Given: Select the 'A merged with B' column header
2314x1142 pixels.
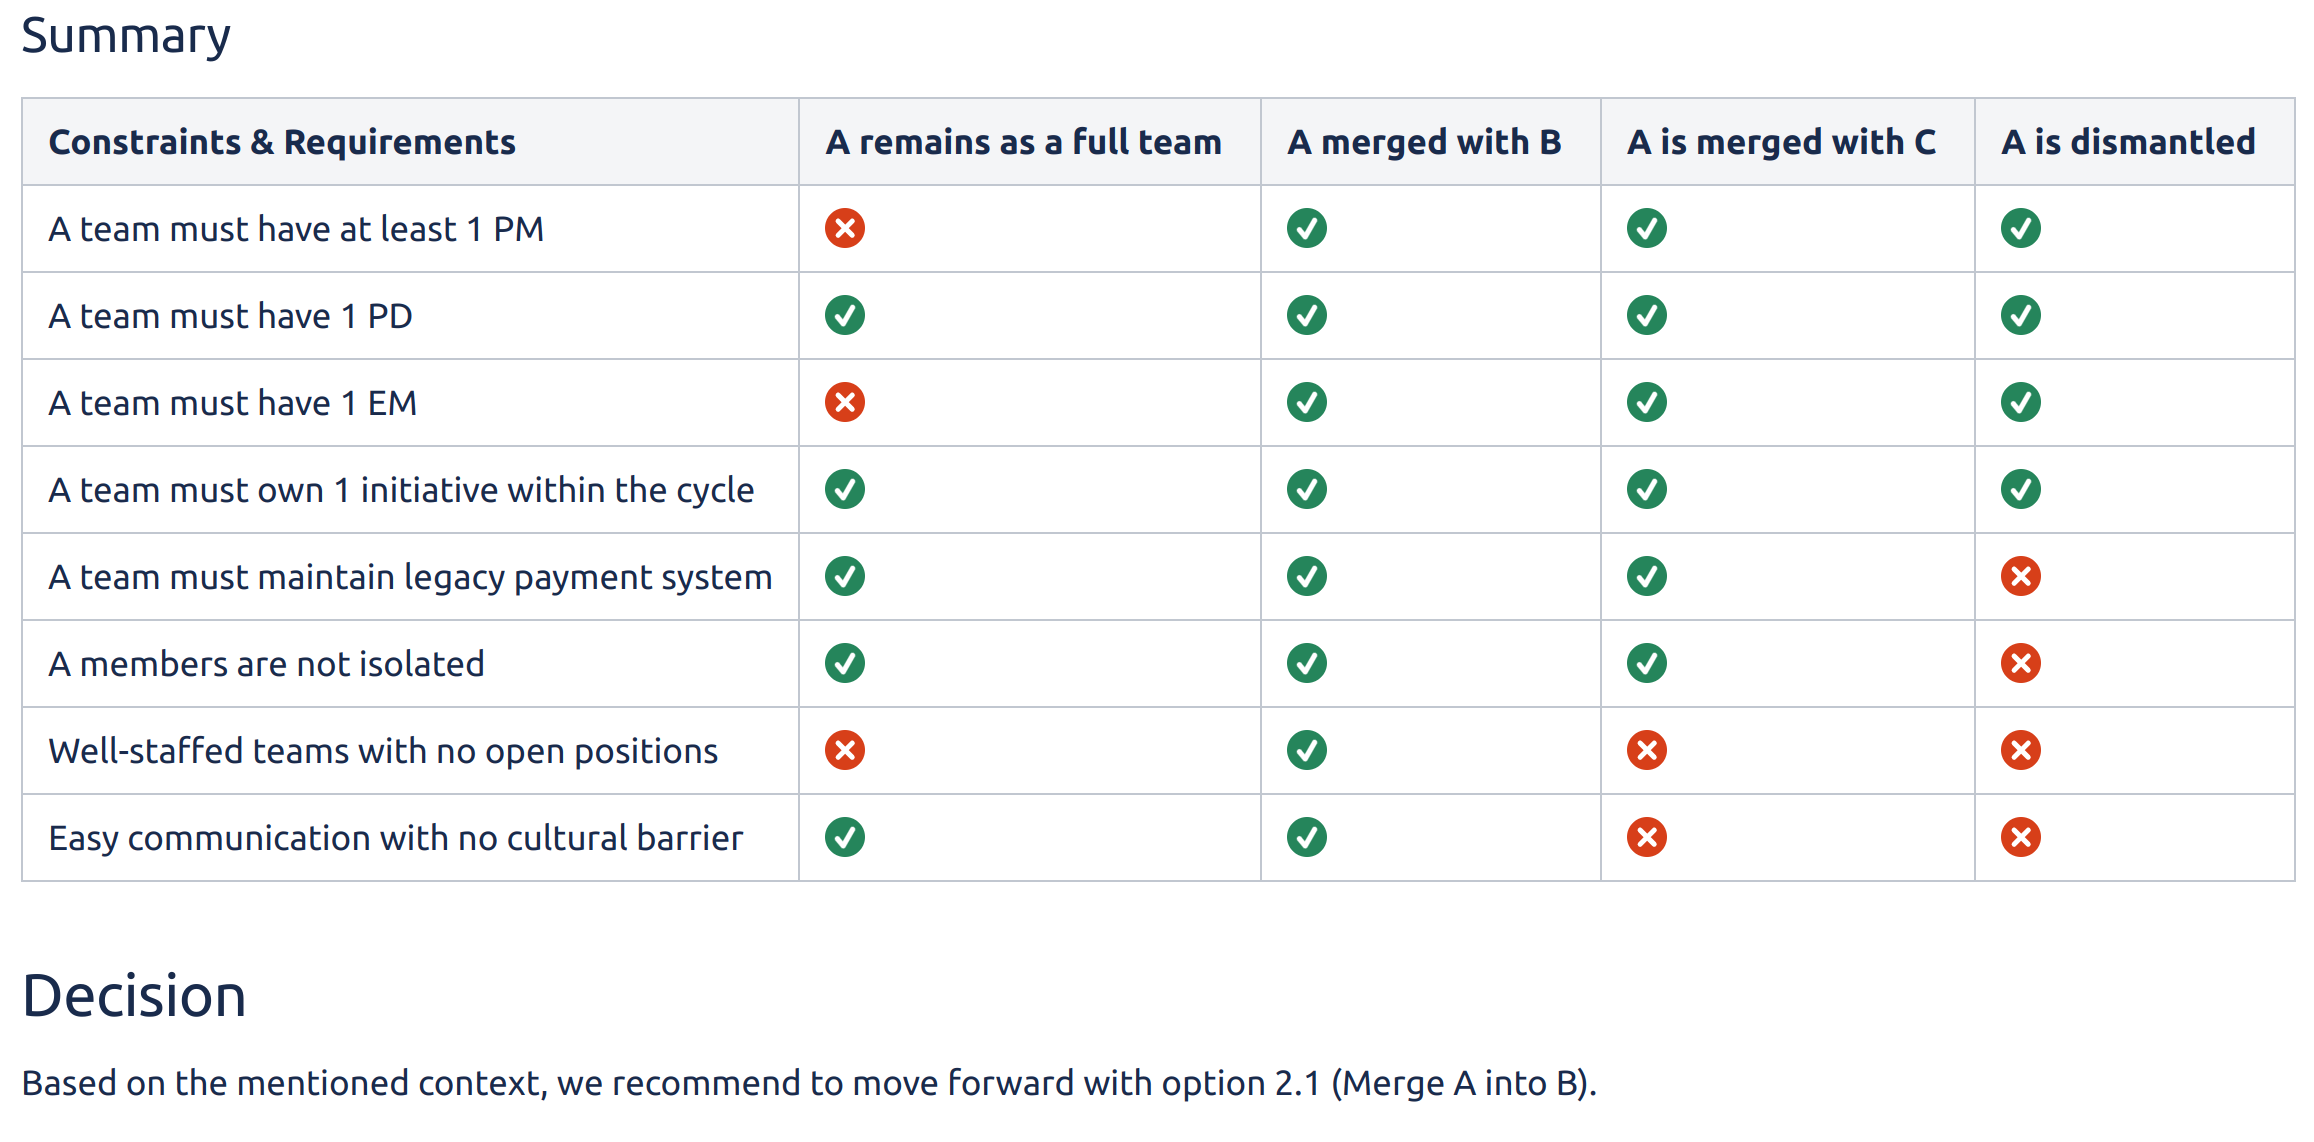Looking at the screenshot, I should (x=1424, y=142).
